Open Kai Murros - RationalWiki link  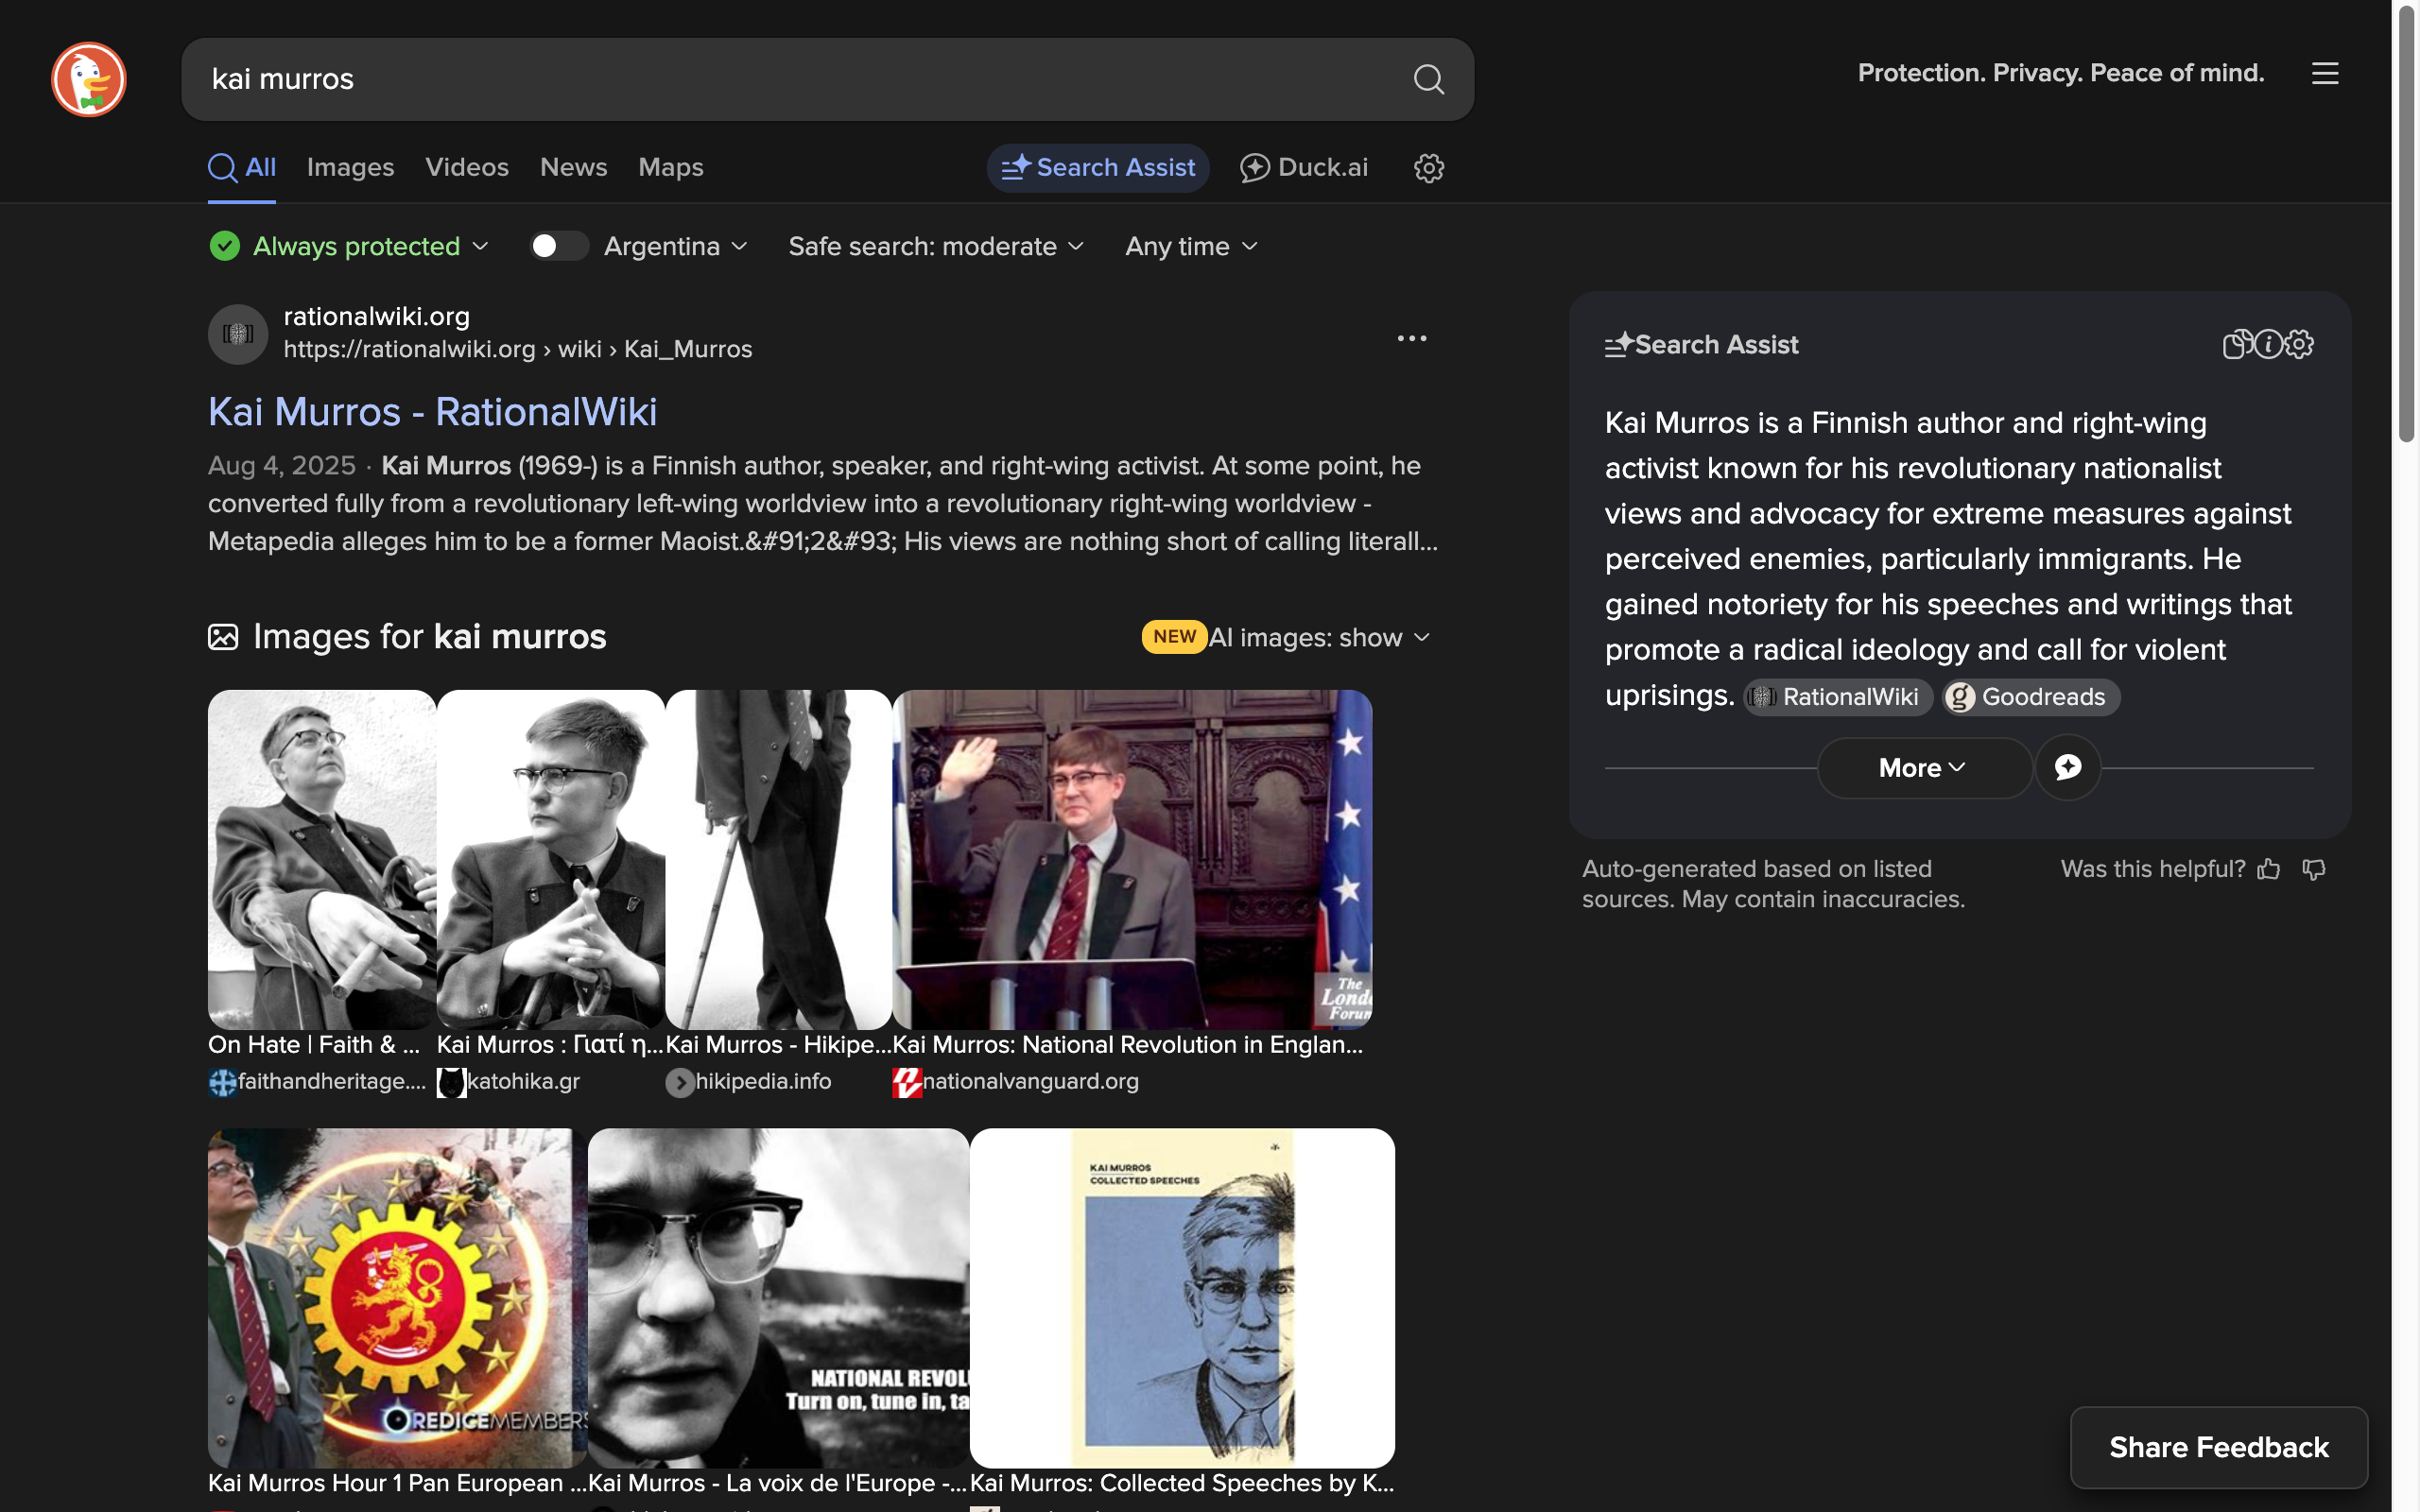(x=432, y=412)
